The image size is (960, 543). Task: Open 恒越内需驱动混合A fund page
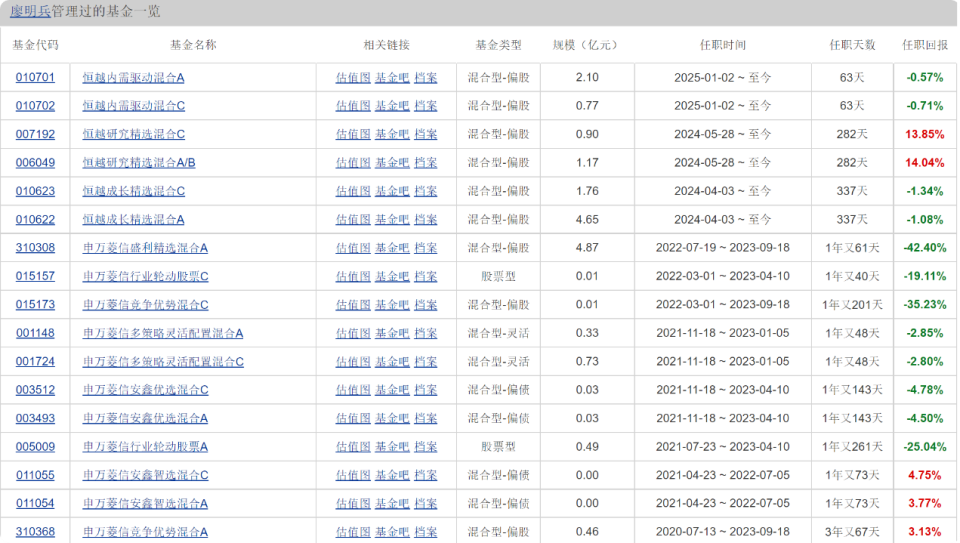pyautogui.click(x=133, y=78)
